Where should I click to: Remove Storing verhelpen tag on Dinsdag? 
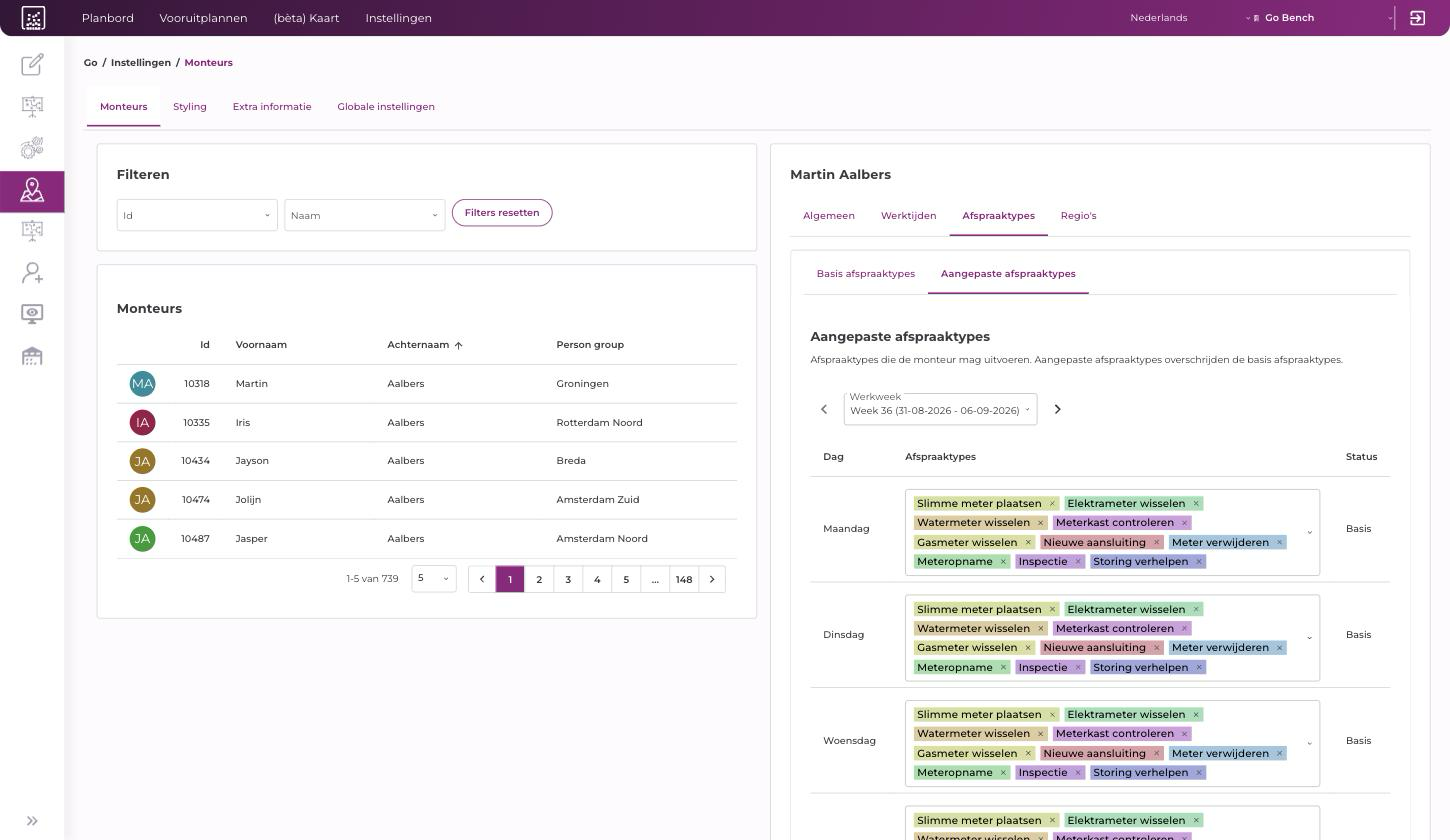(1199, 667)
